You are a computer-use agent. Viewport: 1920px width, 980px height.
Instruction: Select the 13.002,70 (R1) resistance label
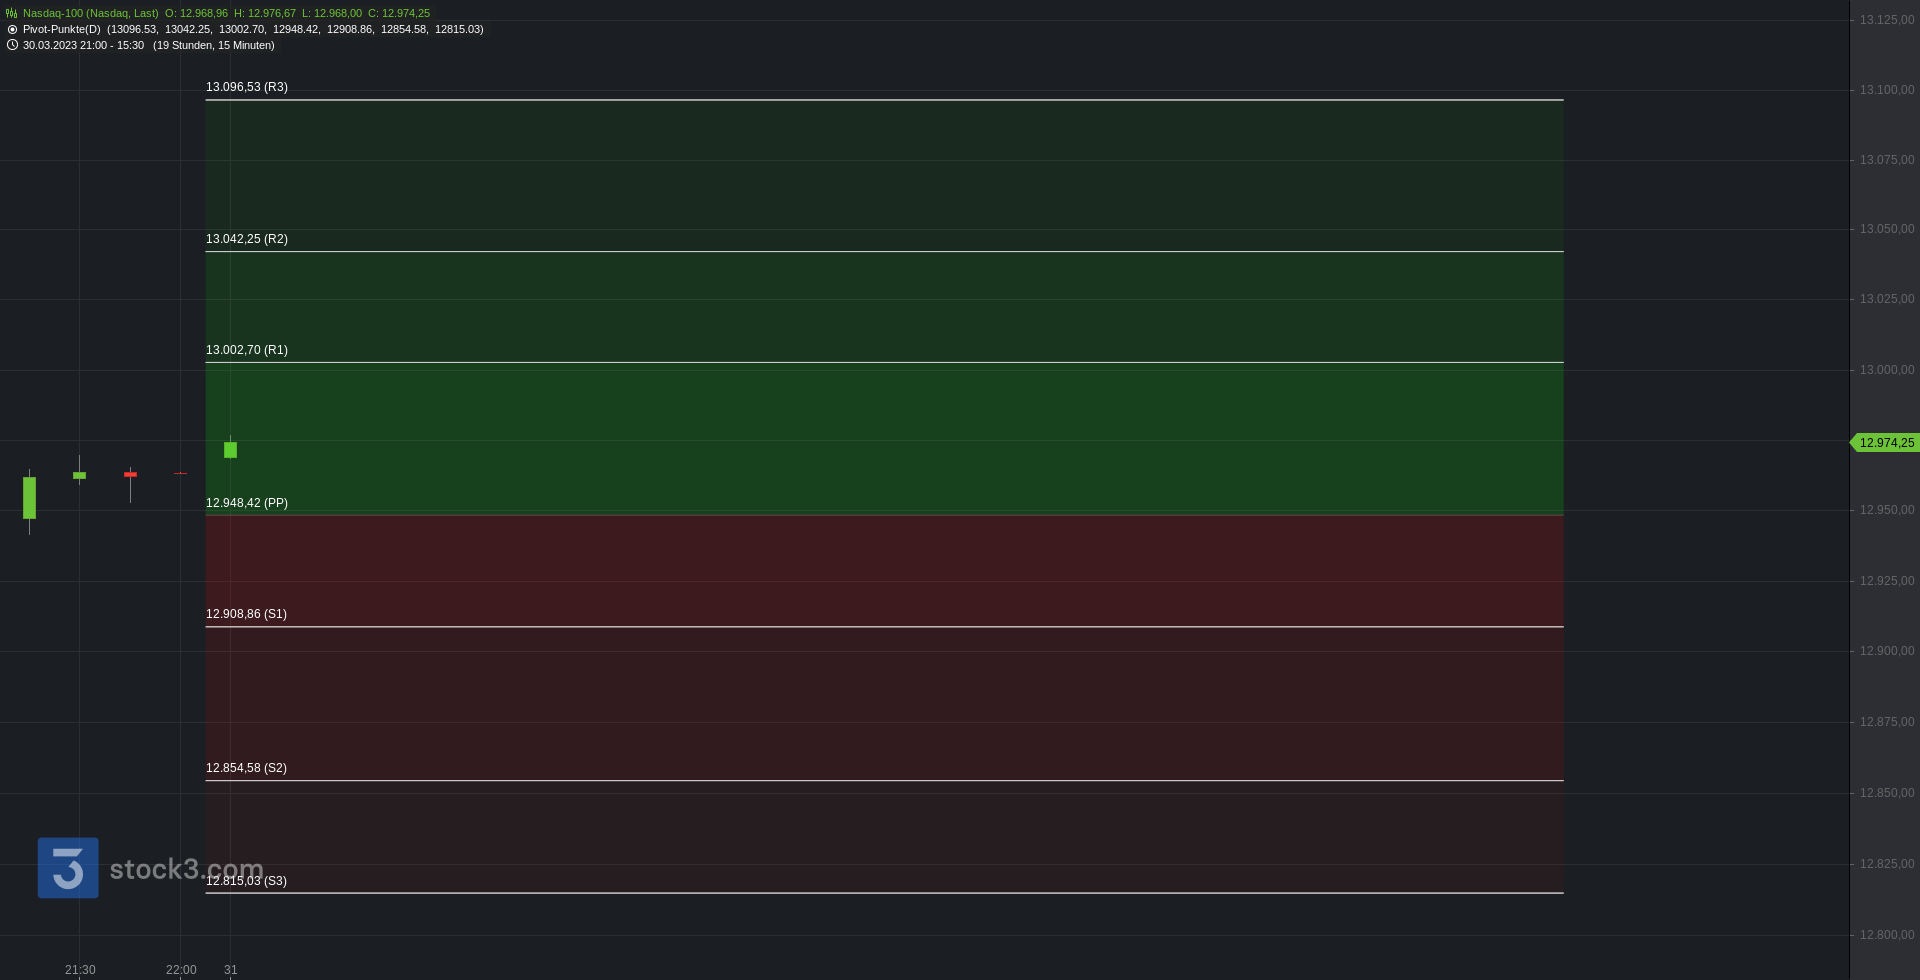tap(247, 350)
